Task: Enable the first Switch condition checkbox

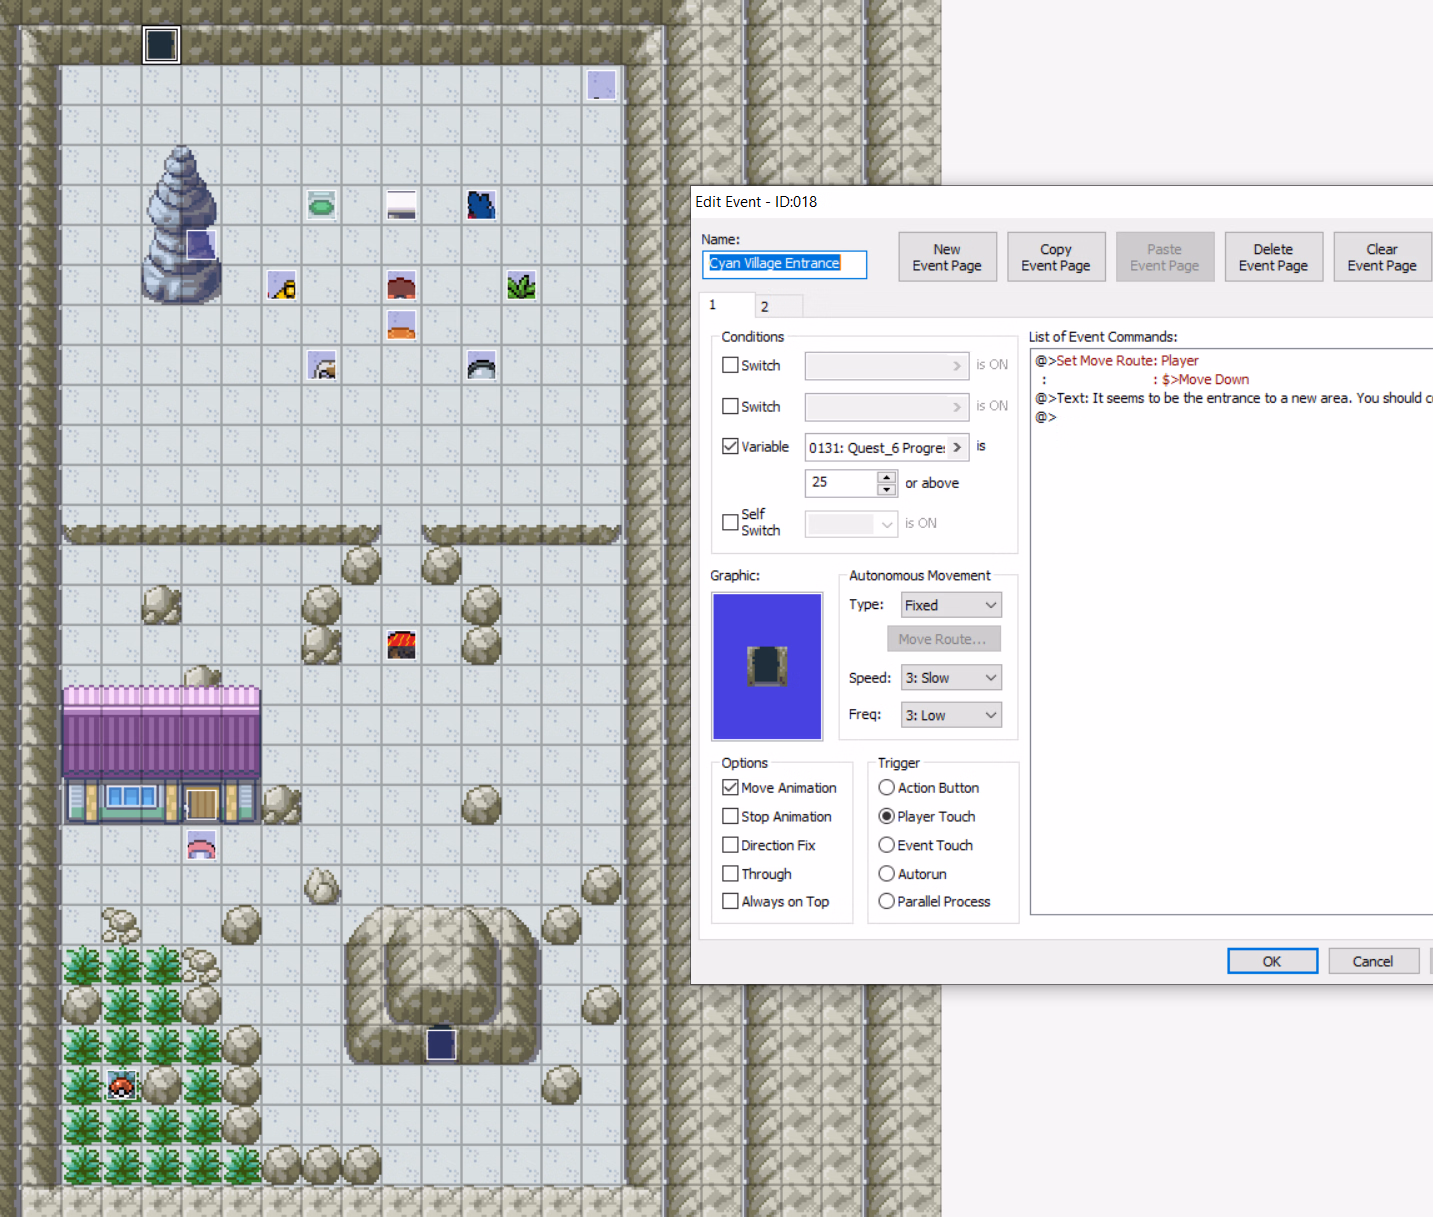Action: (731, 365)
